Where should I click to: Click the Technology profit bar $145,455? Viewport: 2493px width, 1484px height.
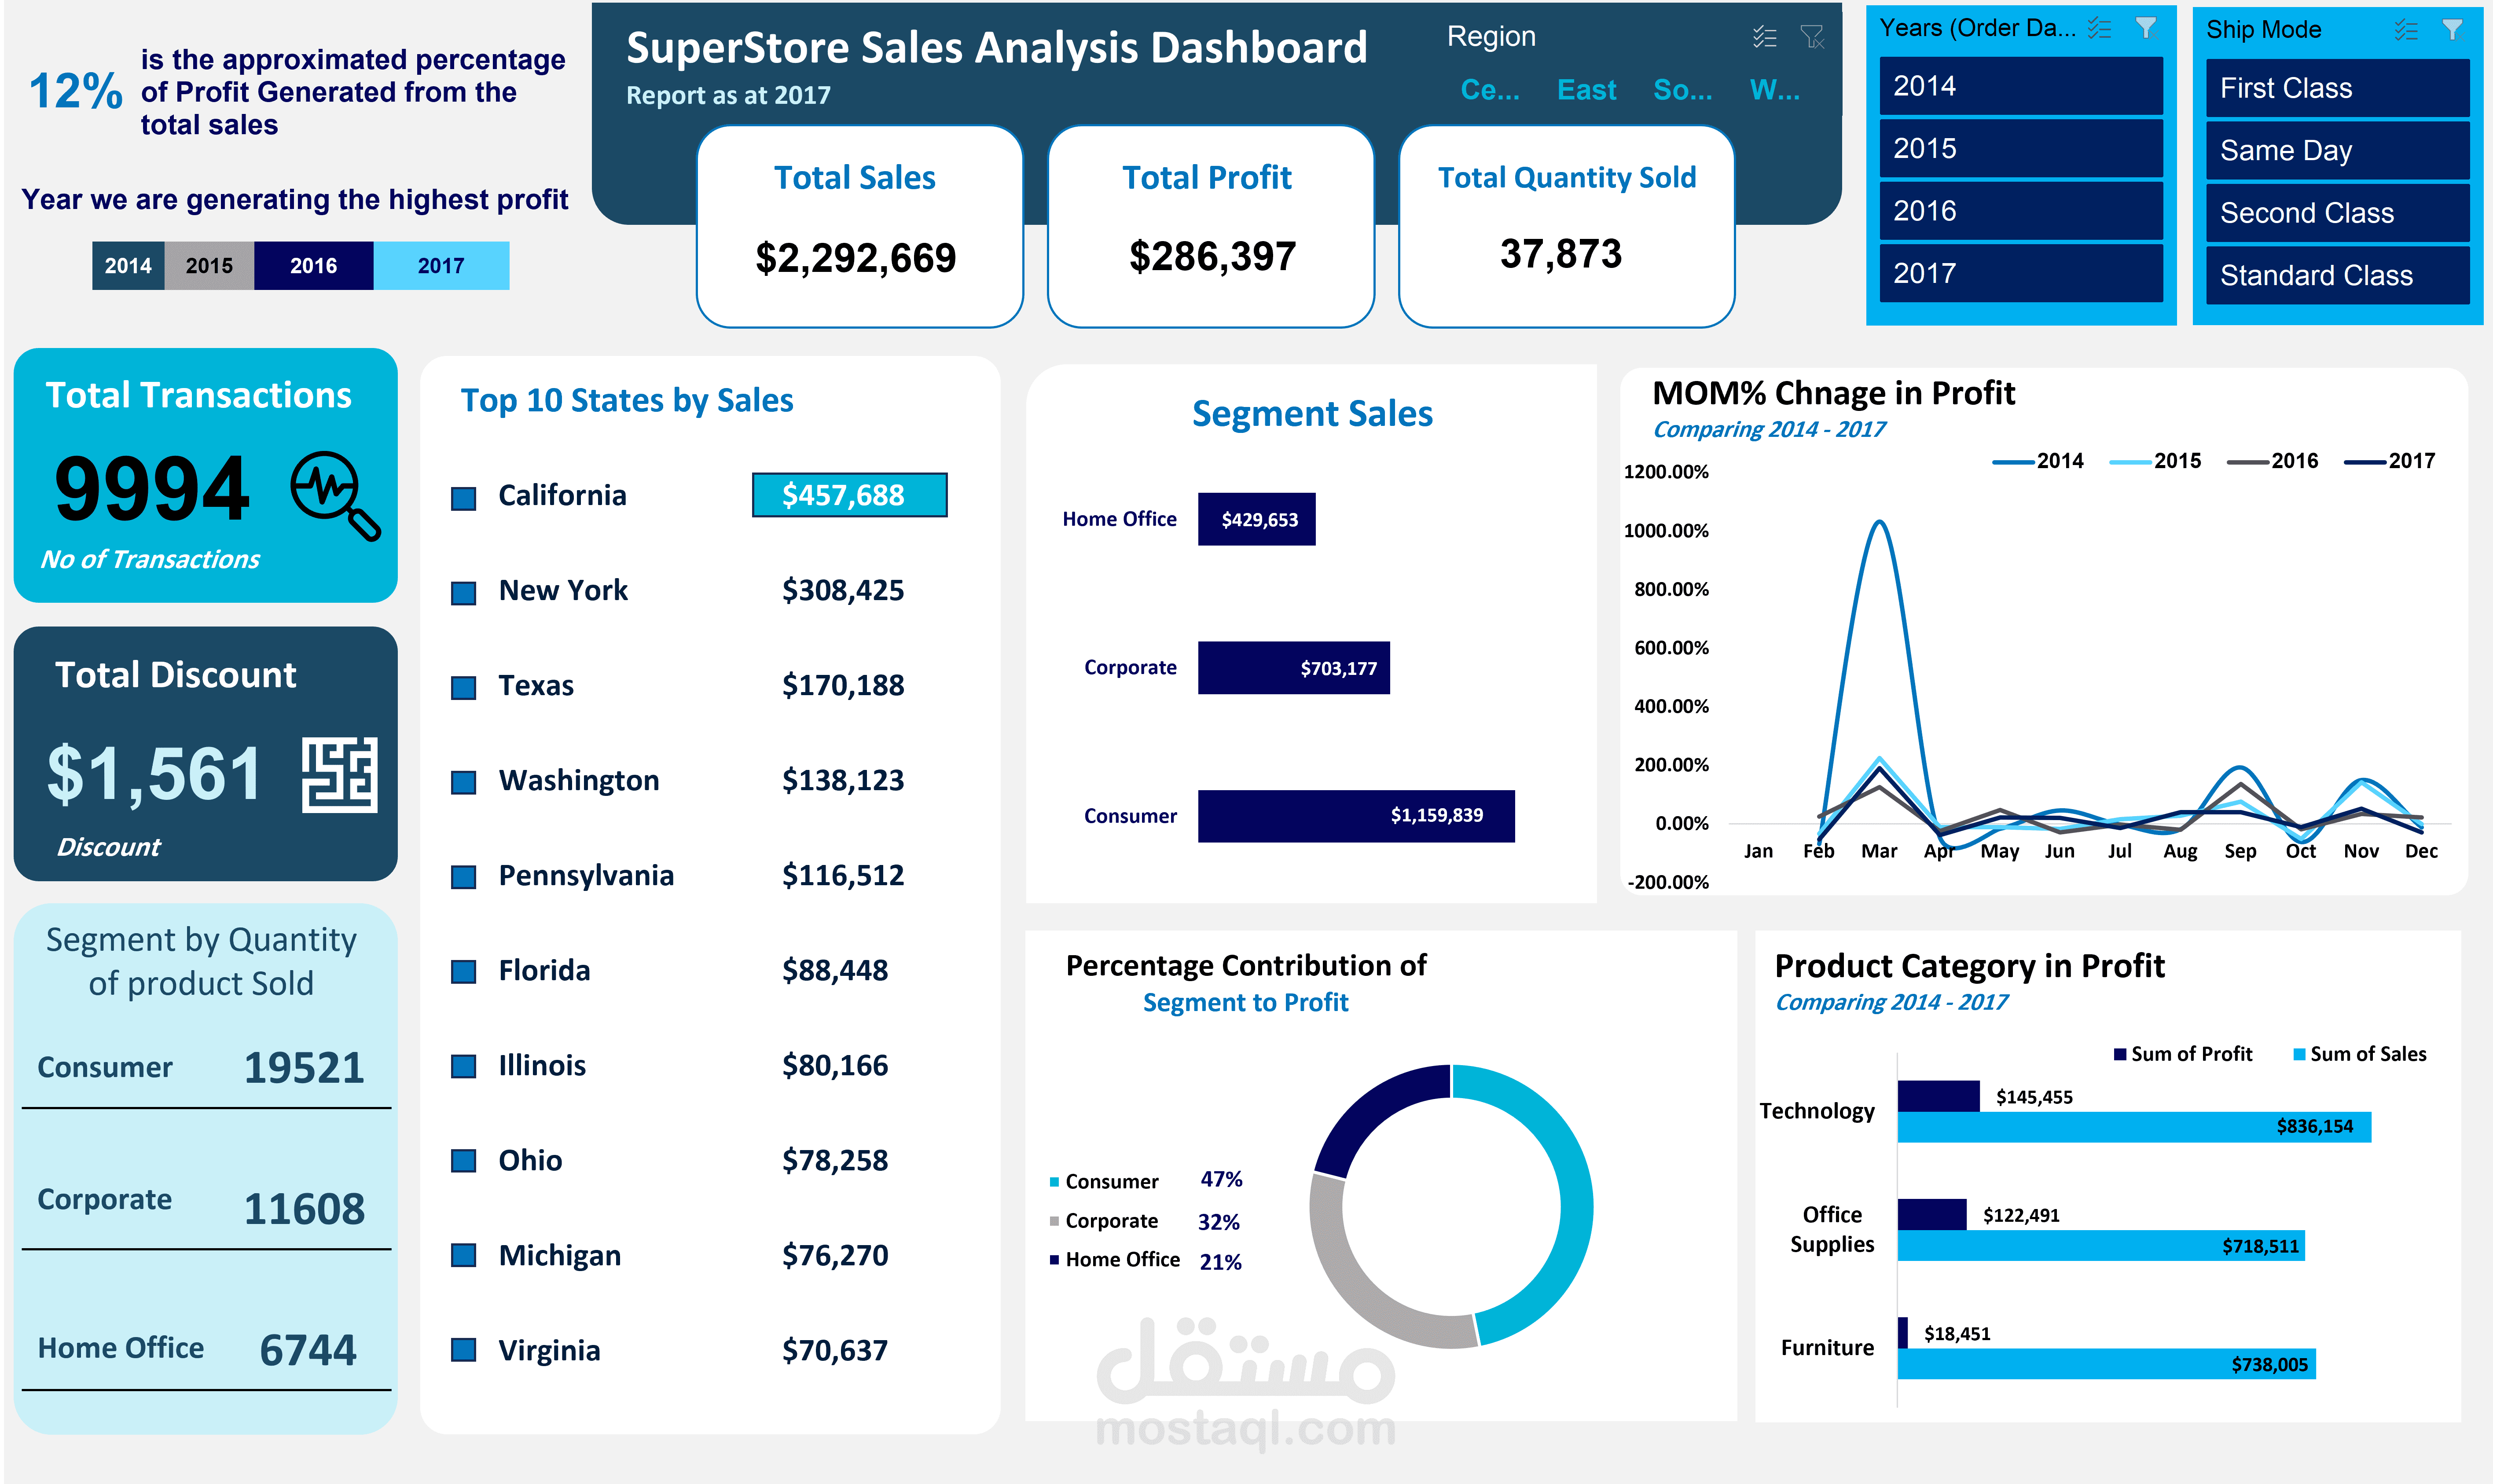pos(1938,1096)
